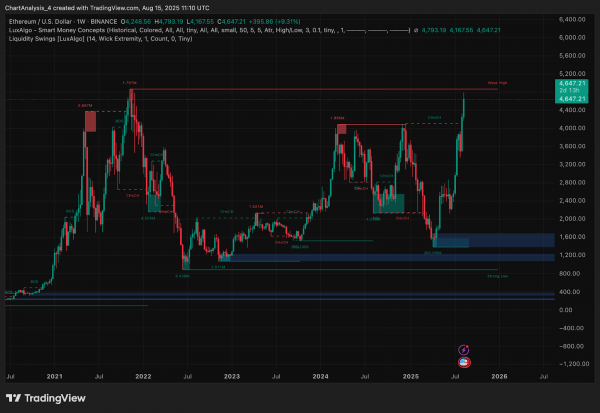The width and height of the screenshot is (600, 413).
Task: Click the 2026 label on time axis
Action: [x=499, y=377]
